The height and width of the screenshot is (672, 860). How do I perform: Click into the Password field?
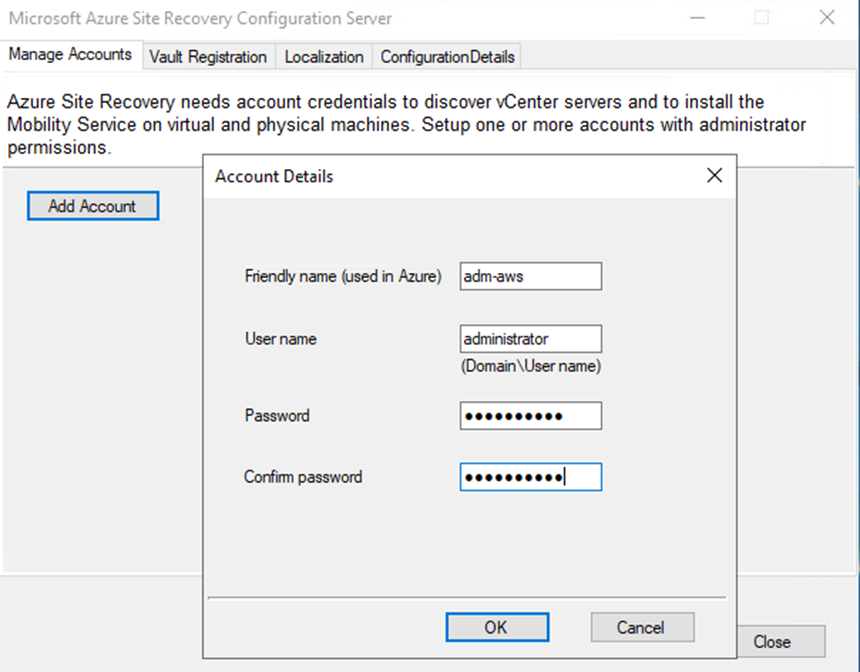(531, 416)
